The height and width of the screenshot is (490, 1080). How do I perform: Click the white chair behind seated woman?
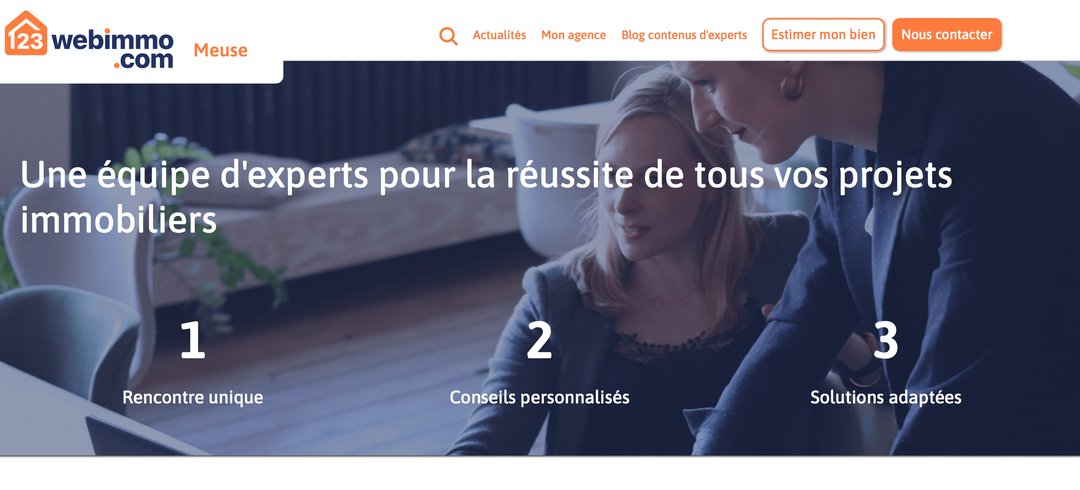551,179
